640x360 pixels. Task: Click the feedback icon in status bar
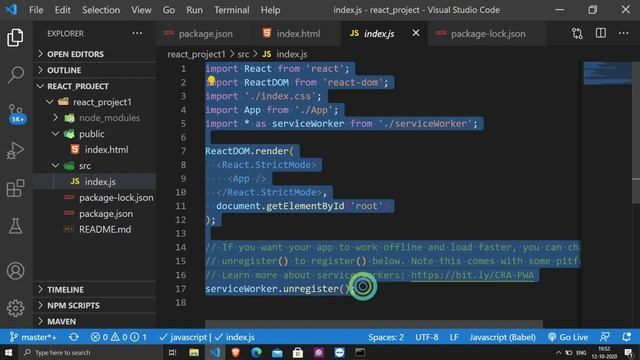click(x=604, y=337)
